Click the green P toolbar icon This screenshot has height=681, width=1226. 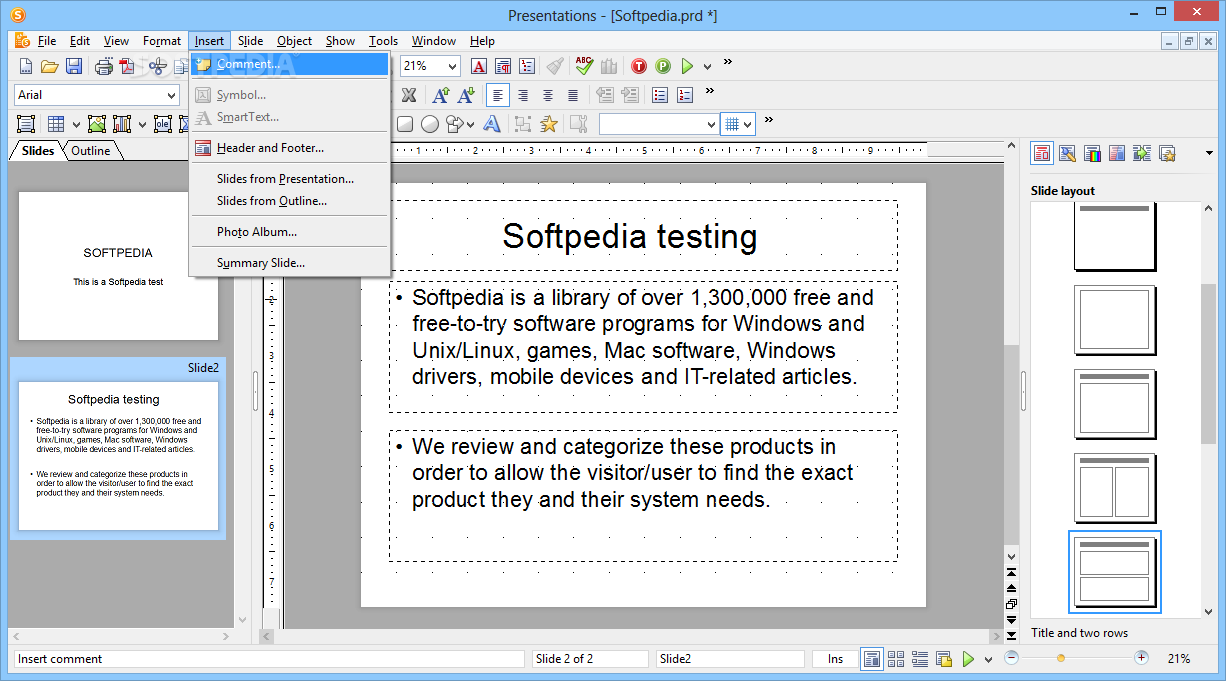[x=663, y=66]
